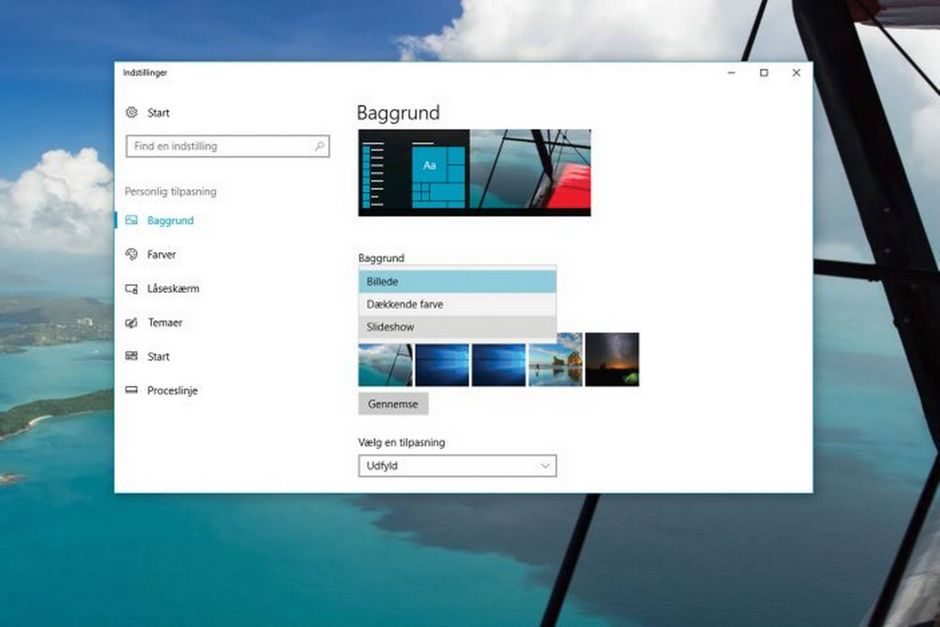Select the night sky tent wallpaper thumbnail

612,360
